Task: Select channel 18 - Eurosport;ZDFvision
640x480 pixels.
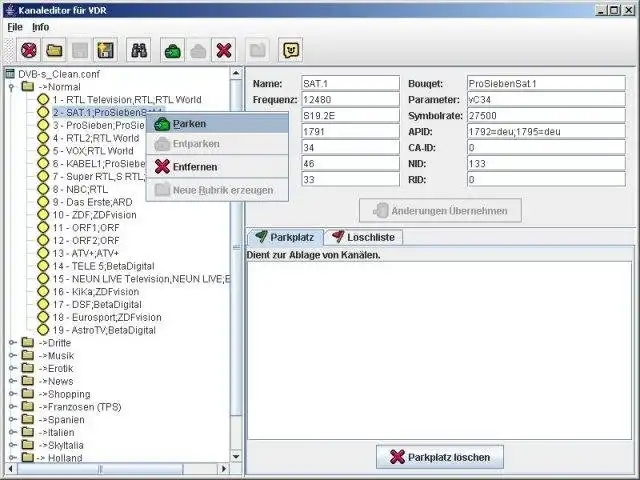Action: click(x=107, y=317)
